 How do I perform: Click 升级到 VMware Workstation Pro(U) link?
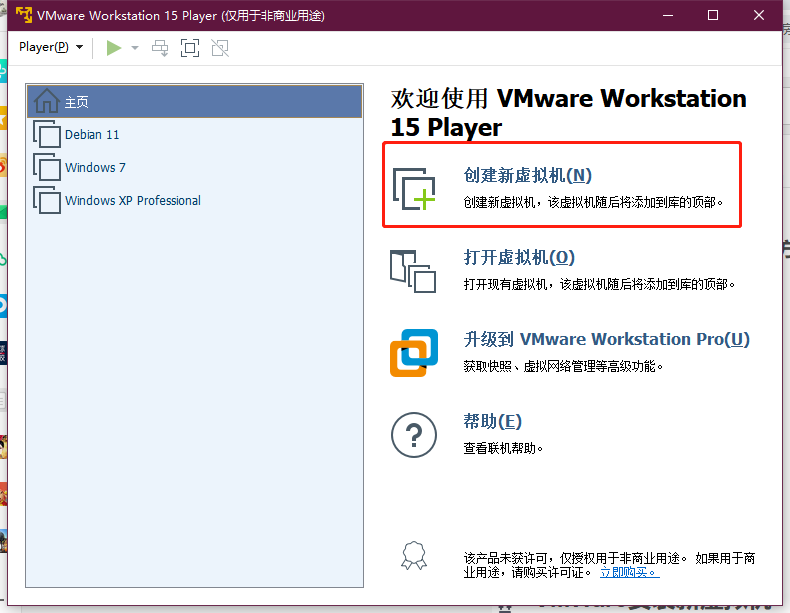[x=607, y=339]
